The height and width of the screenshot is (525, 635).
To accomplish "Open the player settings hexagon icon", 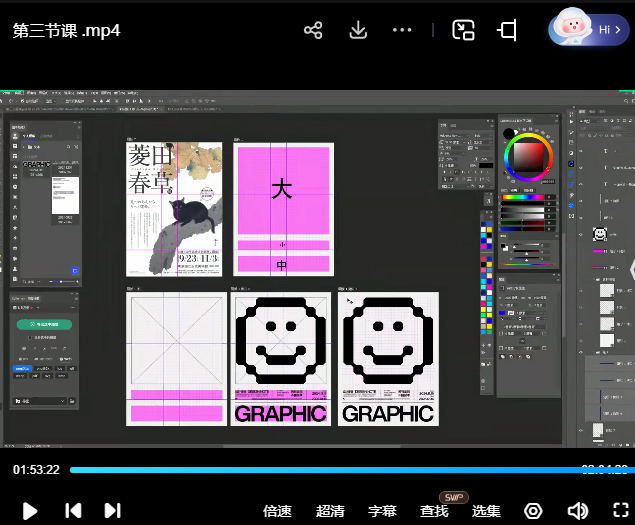I will (x=533, y=510).
